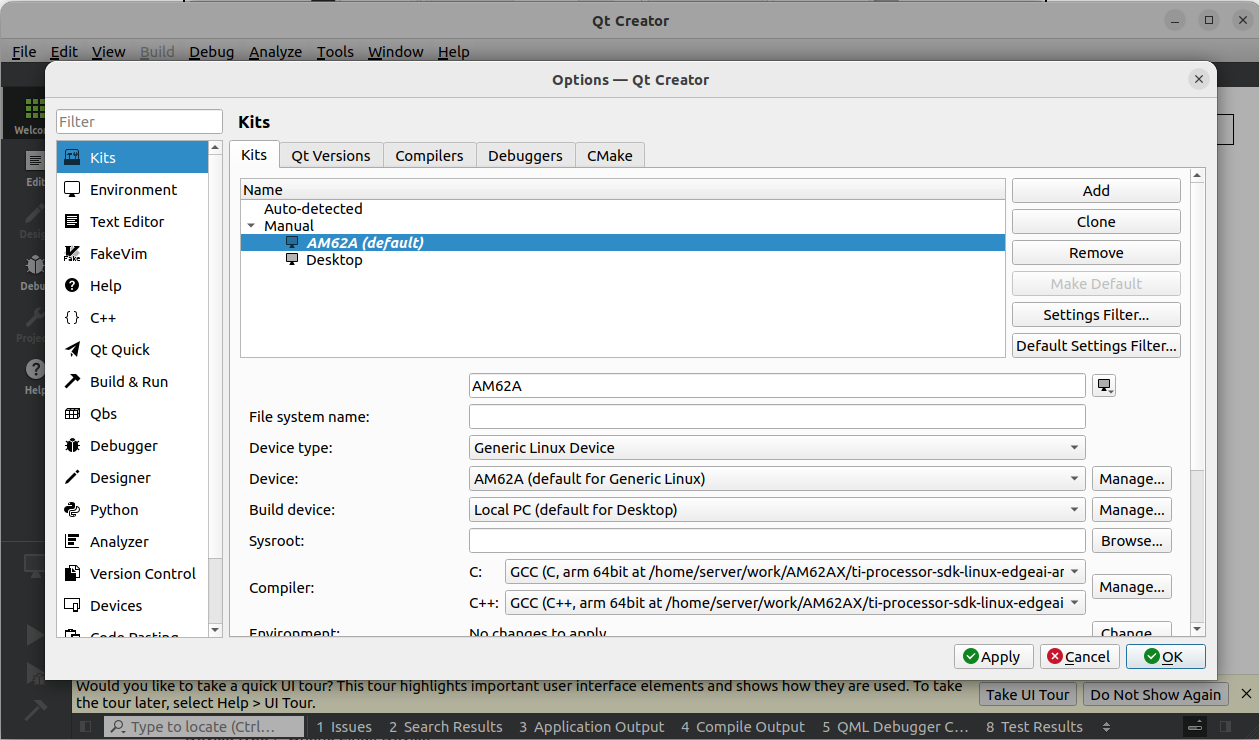Open Settings Filter...

(1096, 315)
